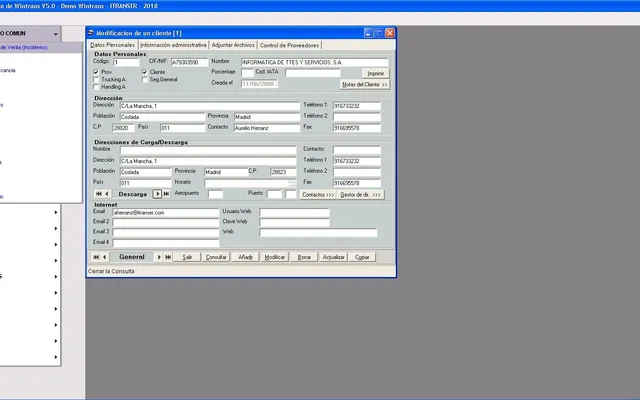Viewport: 640px width, 400px height.
Task: Focus the Usuario Web field
Action: click(294, 213)
